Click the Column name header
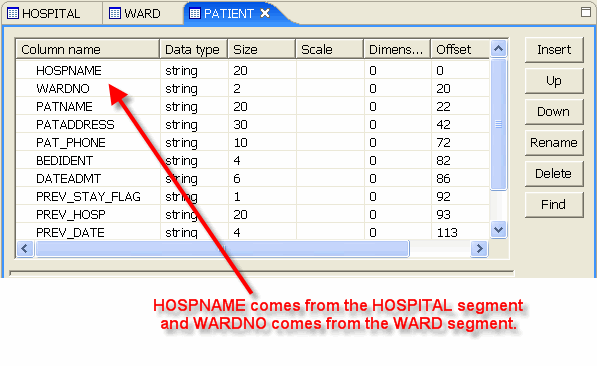The image size is (597, 366). 88,50
